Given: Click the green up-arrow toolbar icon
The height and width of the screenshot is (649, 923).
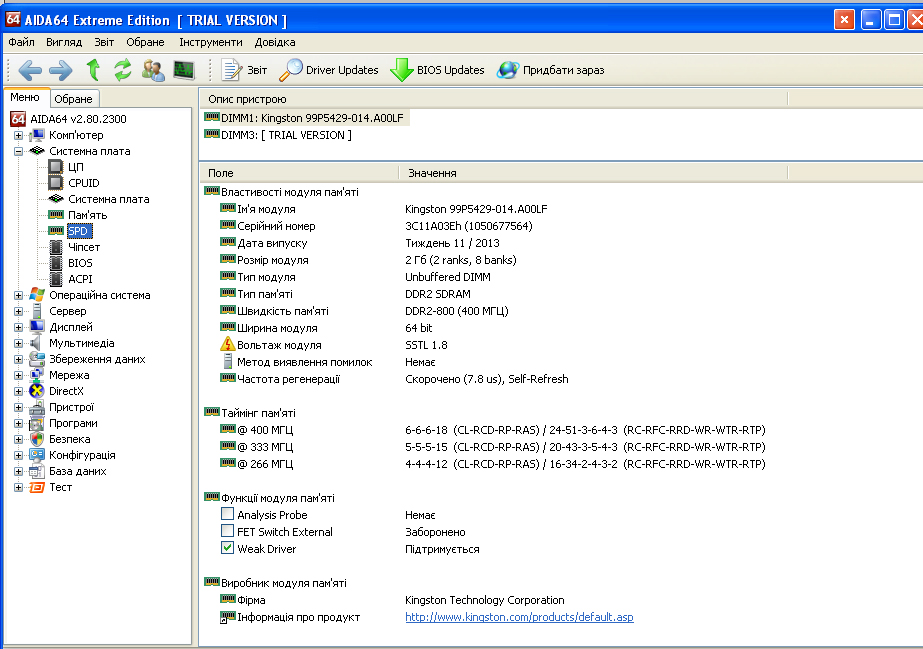Looking at the screenshot, I should click(x=93, y=70).
